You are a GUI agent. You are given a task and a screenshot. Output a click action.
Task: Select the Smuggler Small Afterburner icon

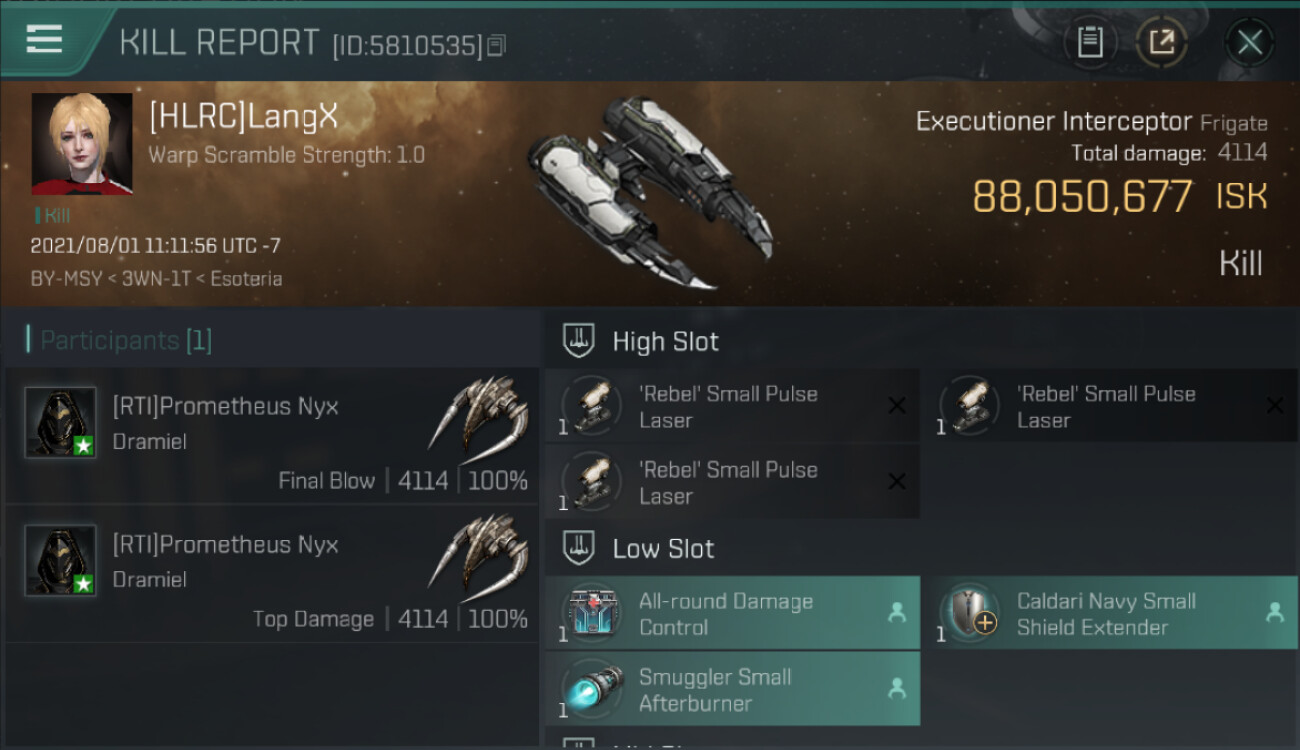point(594,689)
